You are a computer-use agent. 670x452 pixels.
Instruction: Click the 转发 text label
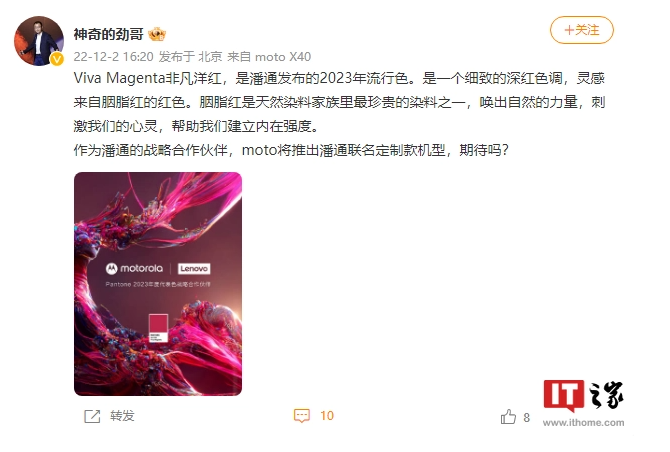pos(122,416)
